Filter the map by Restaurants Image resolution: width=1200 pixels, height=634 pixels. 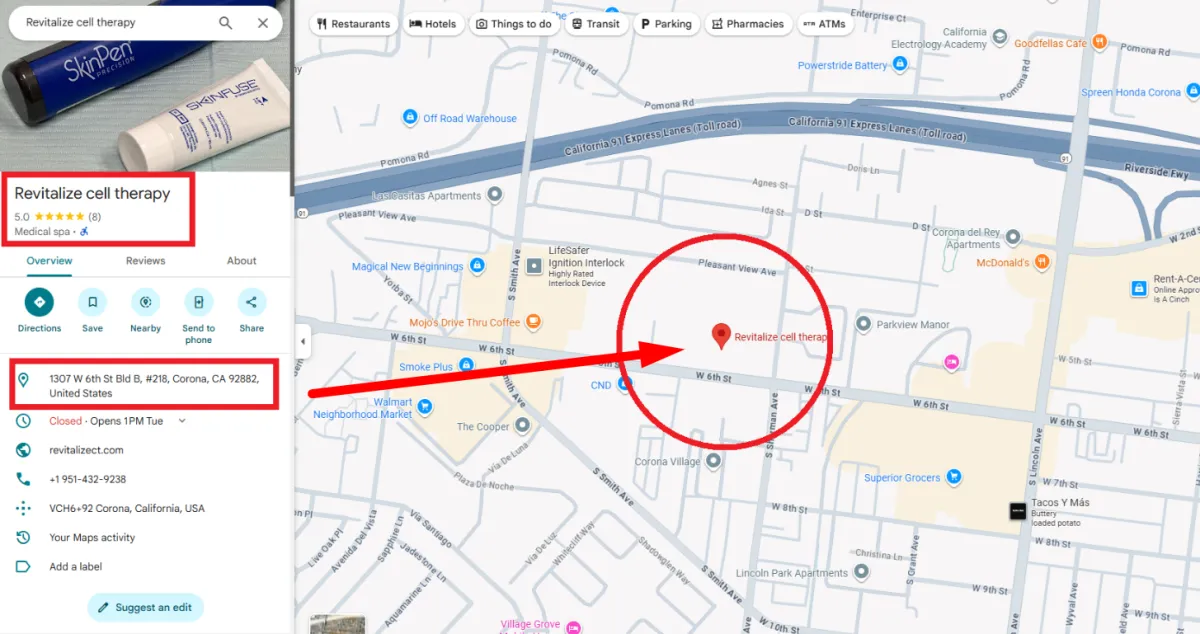tap(355, 24)
